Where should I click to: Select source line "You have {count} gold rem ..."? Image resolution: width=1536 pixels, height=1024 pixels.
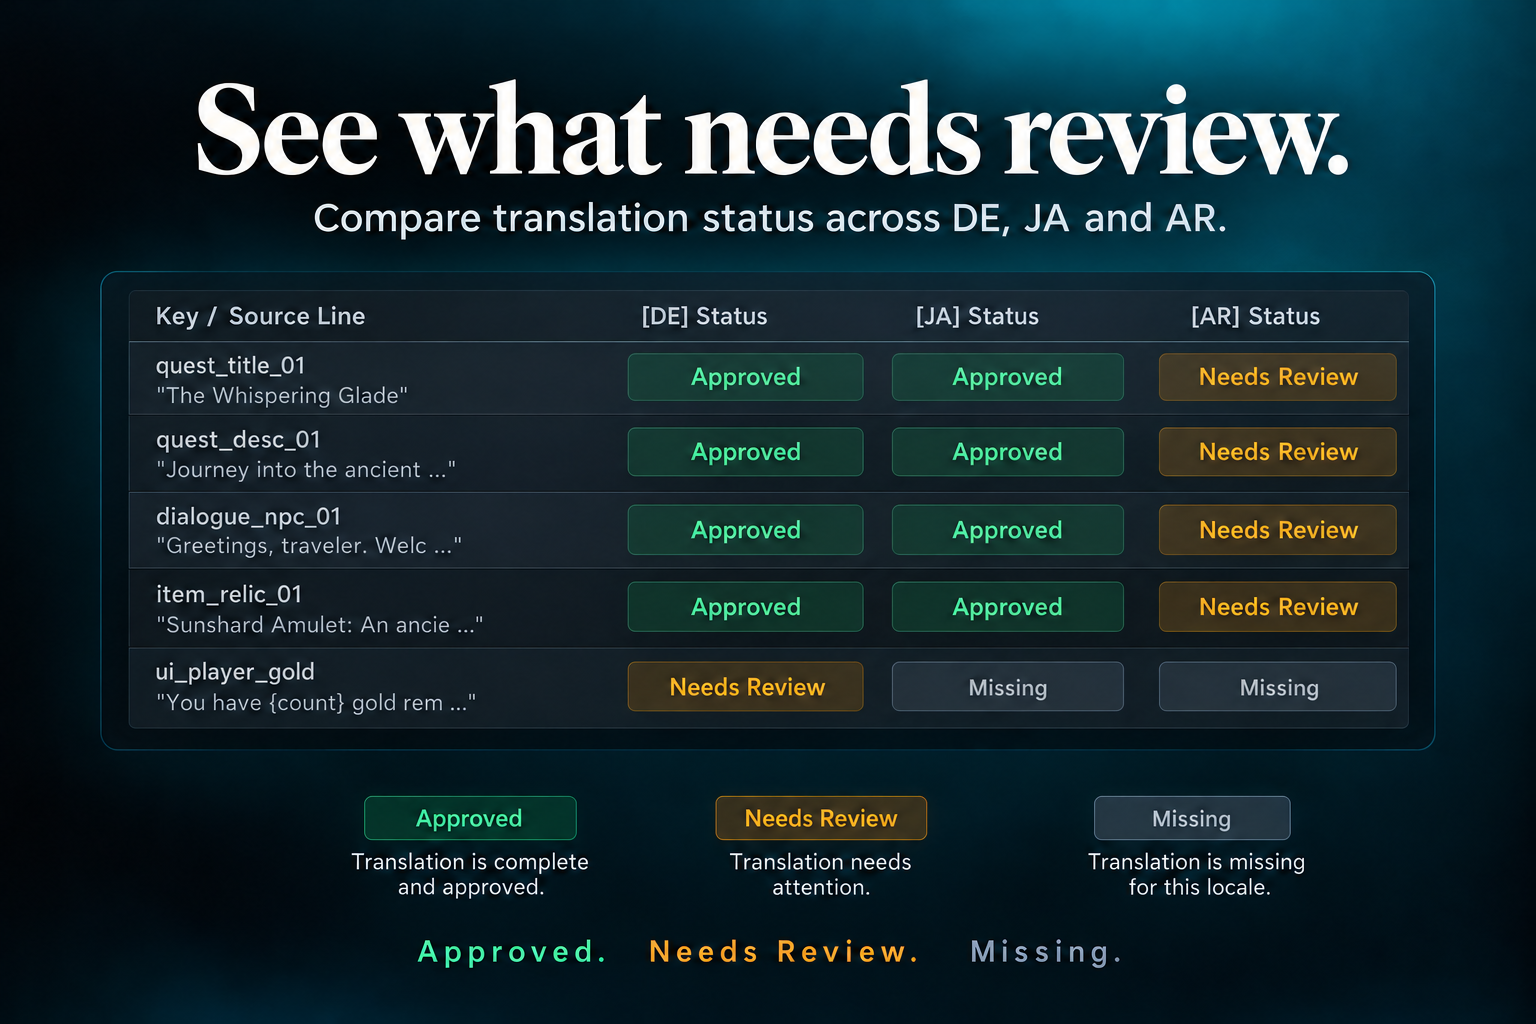316,703
